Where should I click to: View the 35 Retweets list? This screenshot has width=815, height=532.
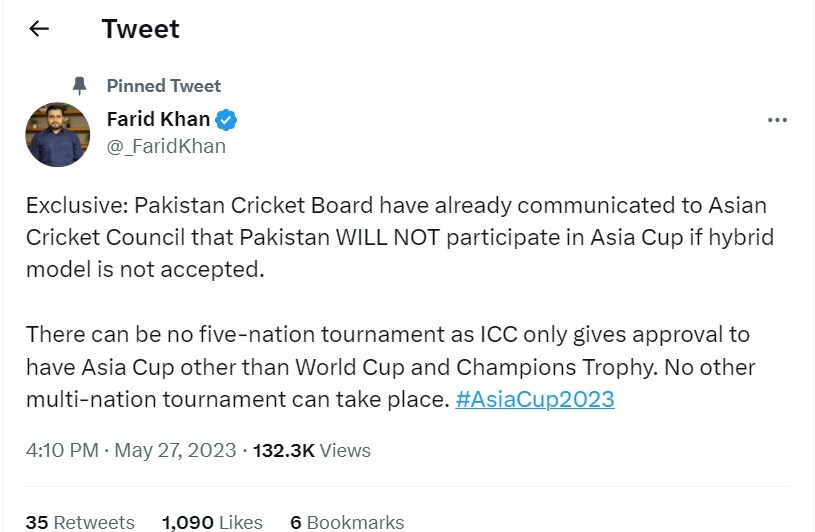click(80, 522)
